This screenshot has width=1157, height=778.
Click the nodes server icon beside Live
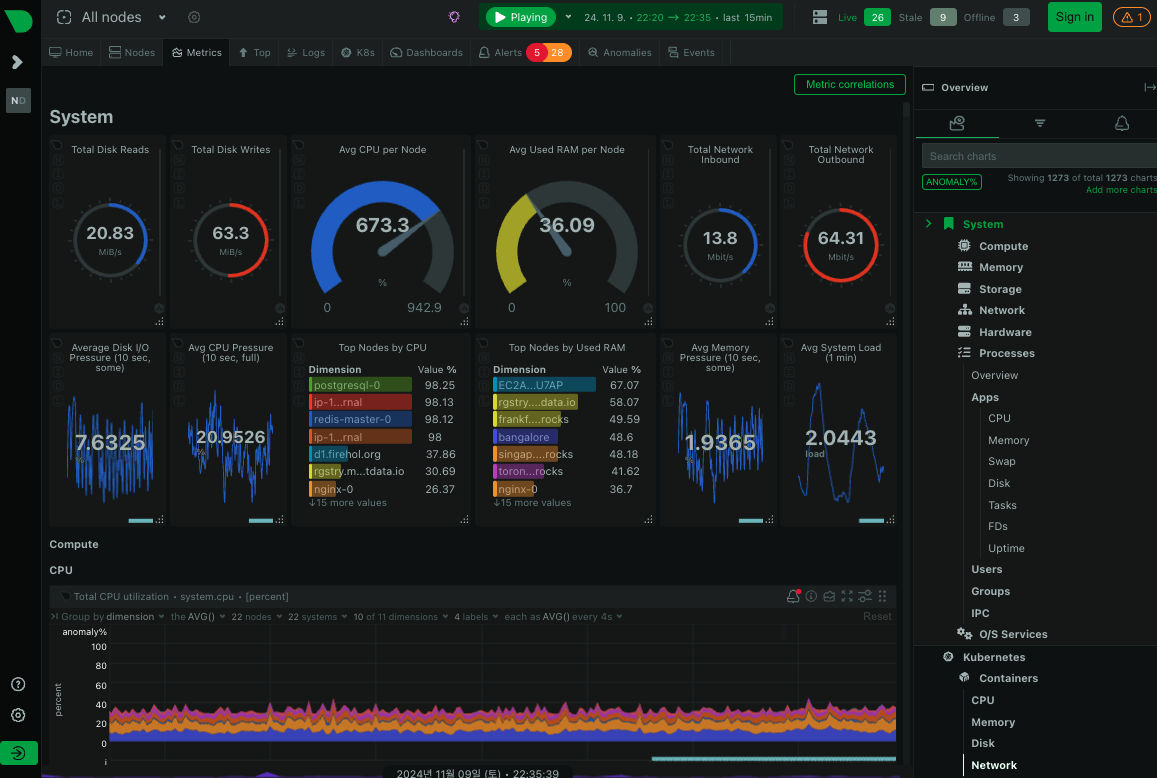pos(820,17)
